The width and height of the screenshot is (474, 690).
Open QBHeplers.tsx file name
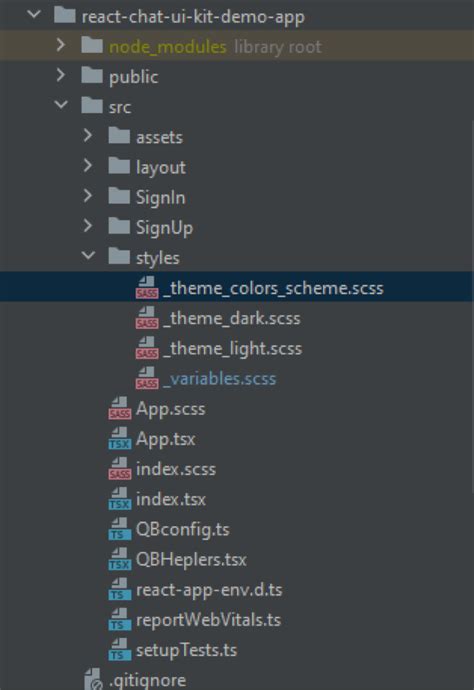[x=191, y=559]
